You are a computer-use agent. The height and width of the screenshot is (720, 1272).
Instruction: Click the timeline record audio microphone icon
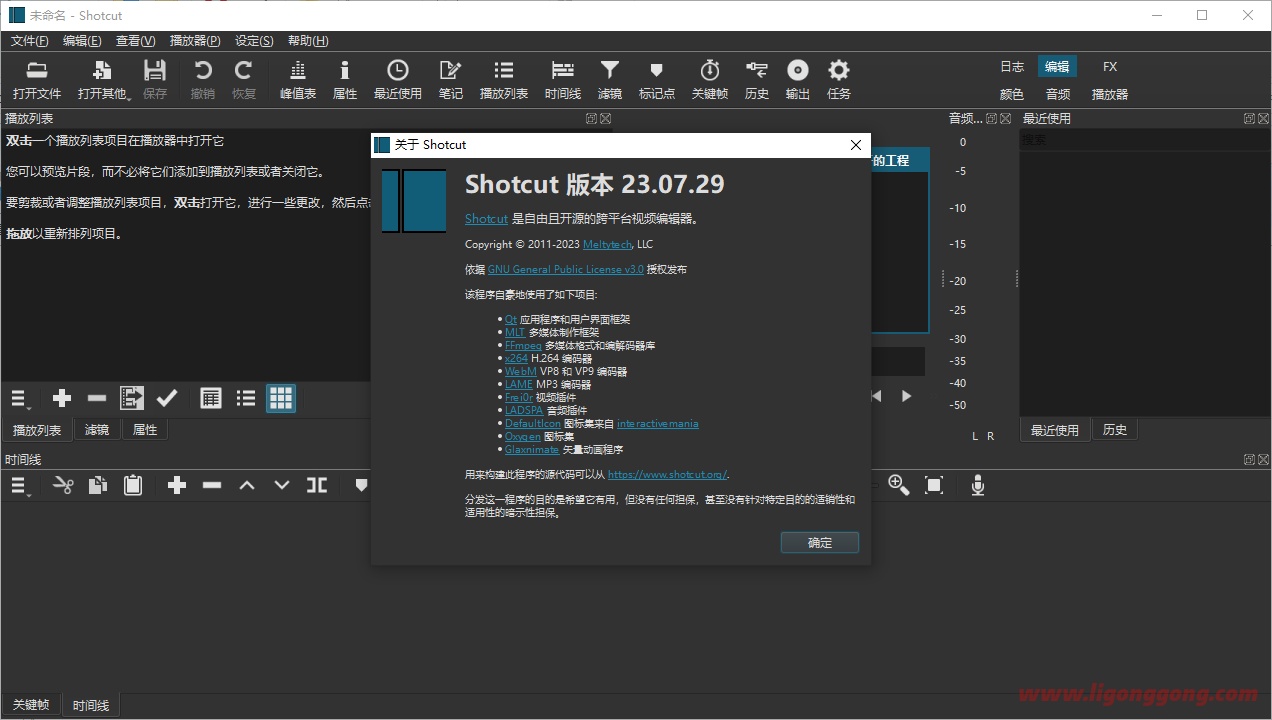pyautogui.click(x=977, y=486)
